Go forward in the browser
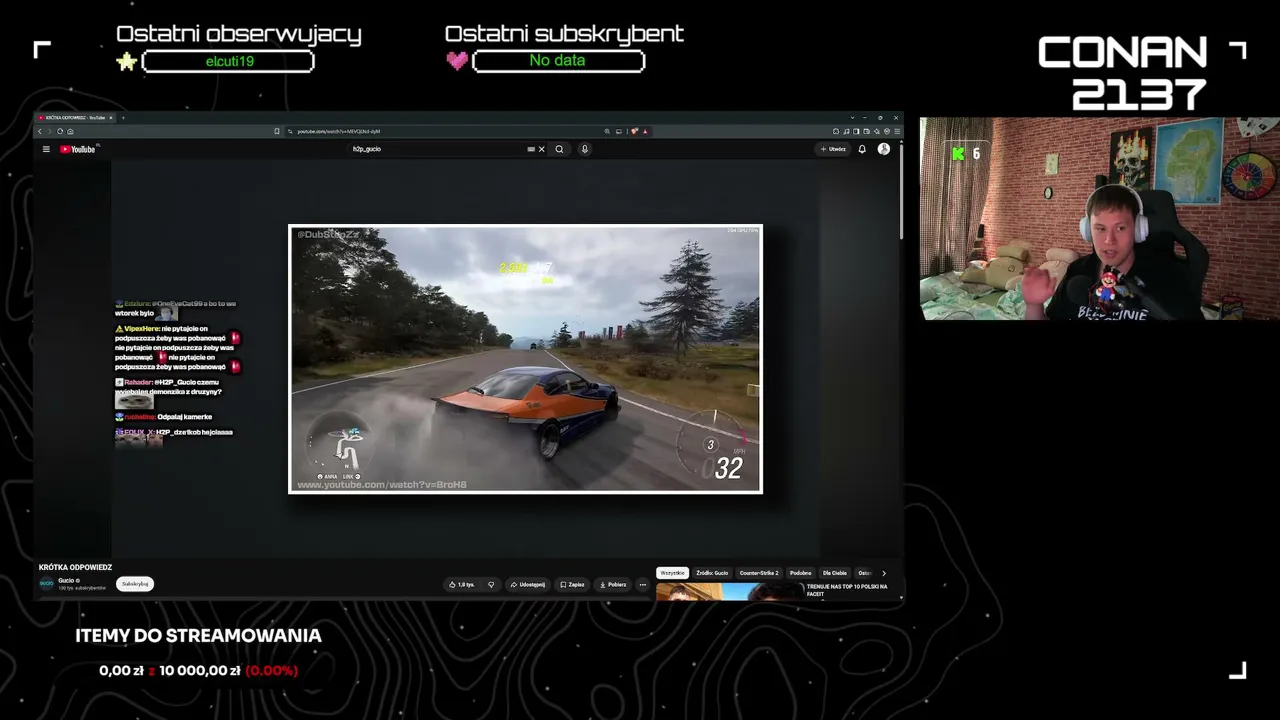Viewport: 1280px width, 720px height. coord(50,131)
